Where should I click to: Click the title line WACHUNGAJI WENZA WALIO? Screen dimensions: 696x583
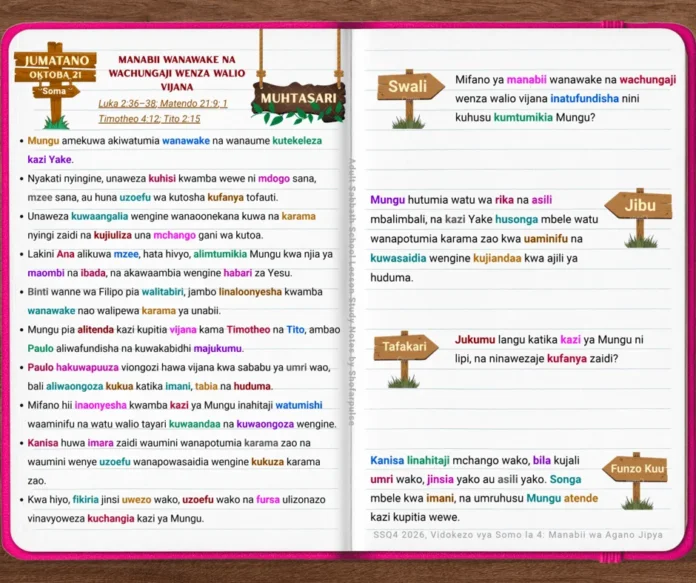tap(177, 73)
